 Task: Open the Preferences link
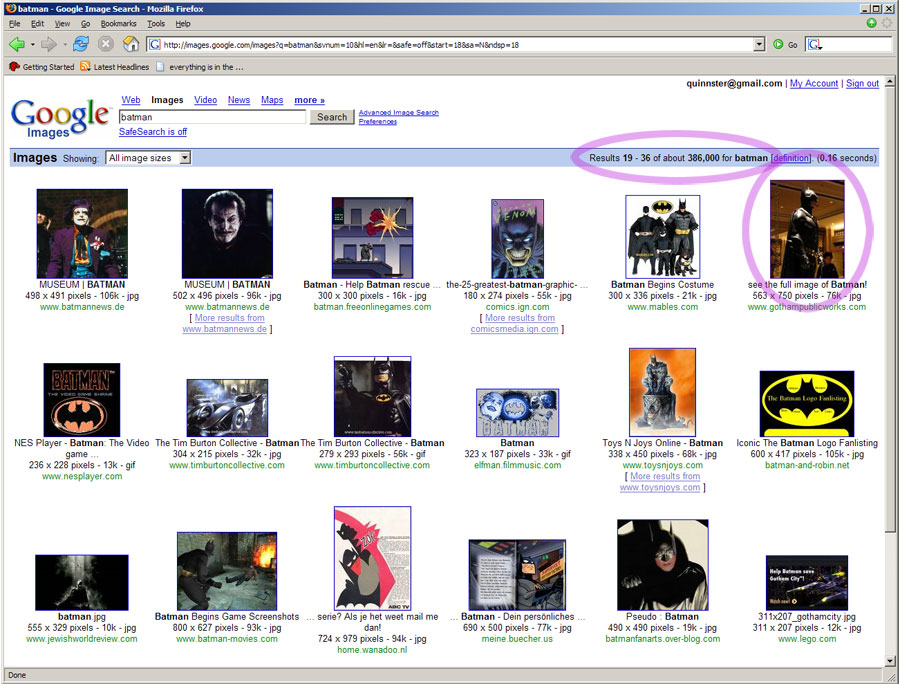(378, 122)
